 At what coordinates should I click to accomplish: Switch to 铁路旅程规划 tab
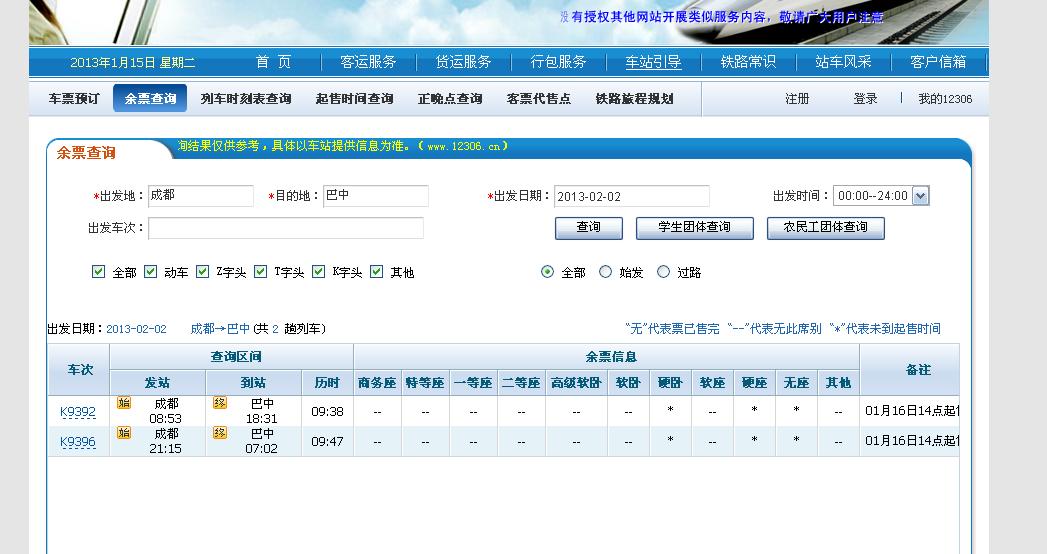634,99
